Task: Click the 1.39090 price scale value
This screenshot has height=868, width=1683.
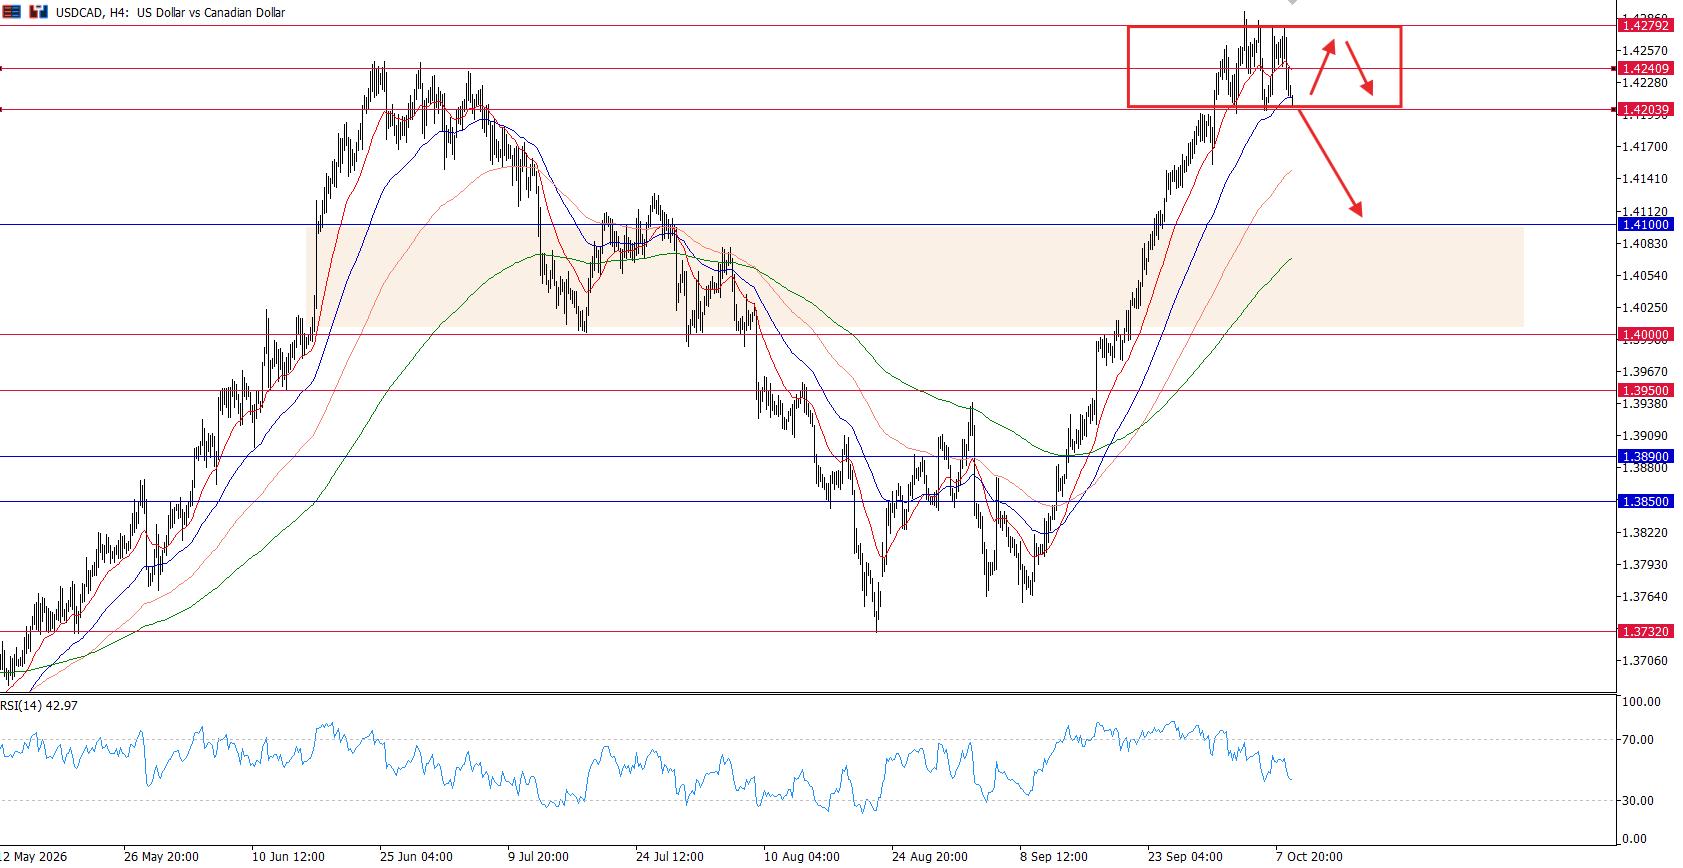Action: click(x=1644, y=436)
